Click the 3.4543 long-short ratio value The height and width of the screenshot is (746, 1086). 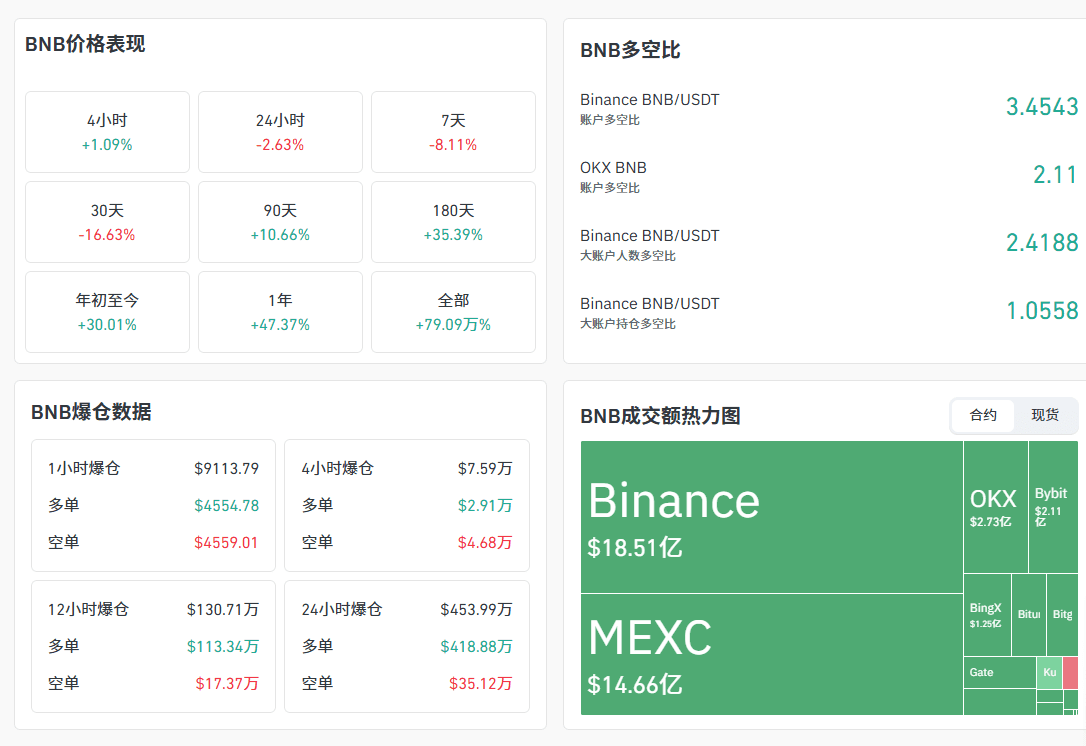pyautogui.click(x=1042, y=107)
